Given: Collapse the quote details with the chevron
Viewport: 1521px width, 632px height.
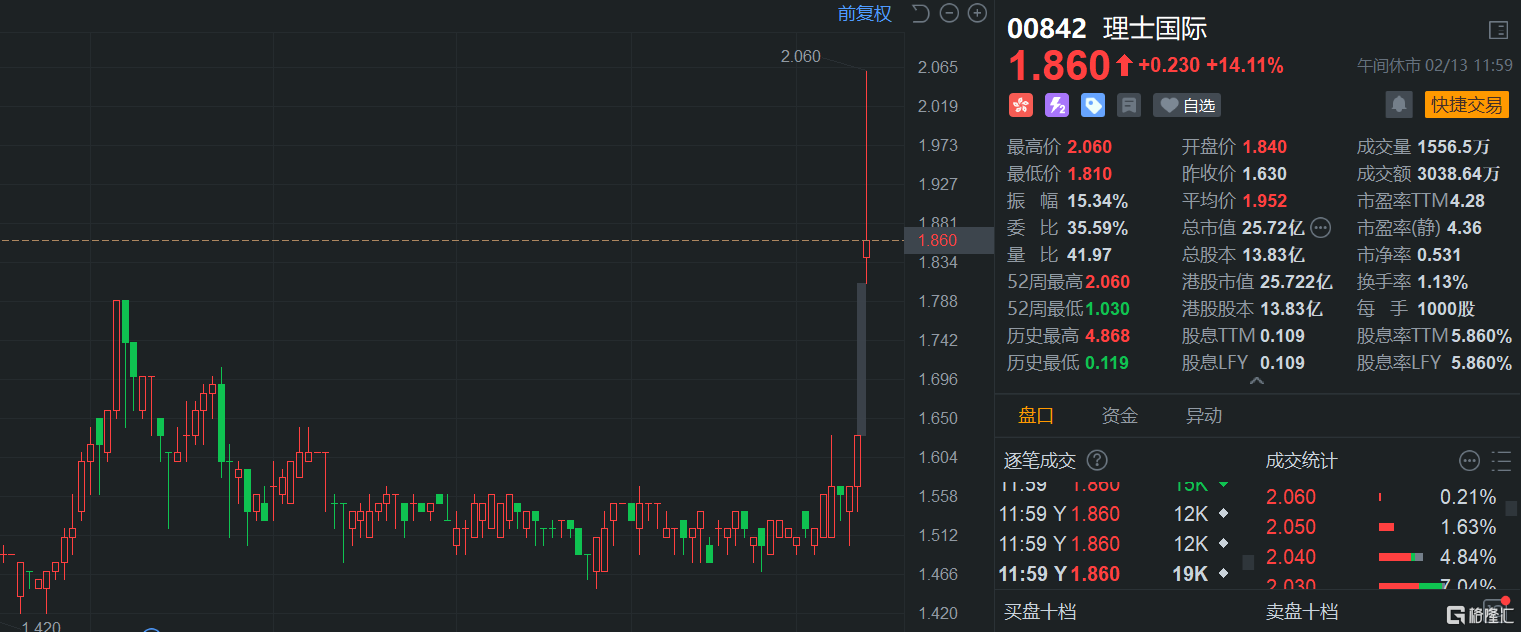Looking at the screenshot, I should (1257, 381).
